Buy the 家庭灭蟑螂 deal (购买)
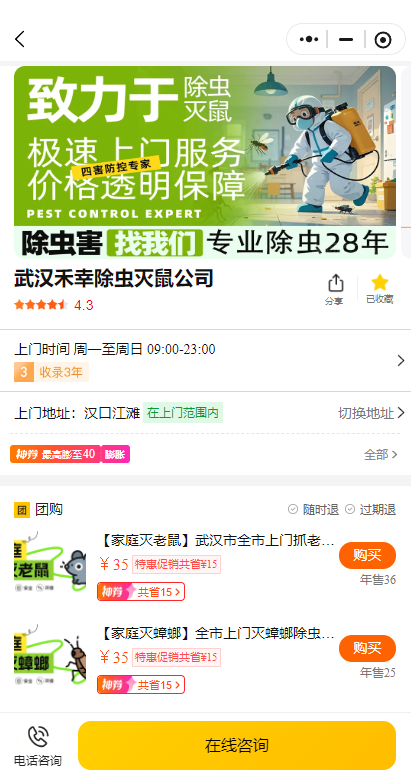The height and width of the screenshot is (777, 411). 367,649
